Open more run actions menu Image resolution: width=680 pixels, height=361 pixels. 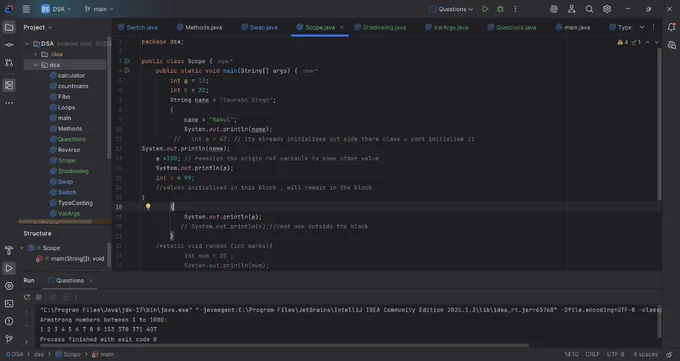coord(515,9)
